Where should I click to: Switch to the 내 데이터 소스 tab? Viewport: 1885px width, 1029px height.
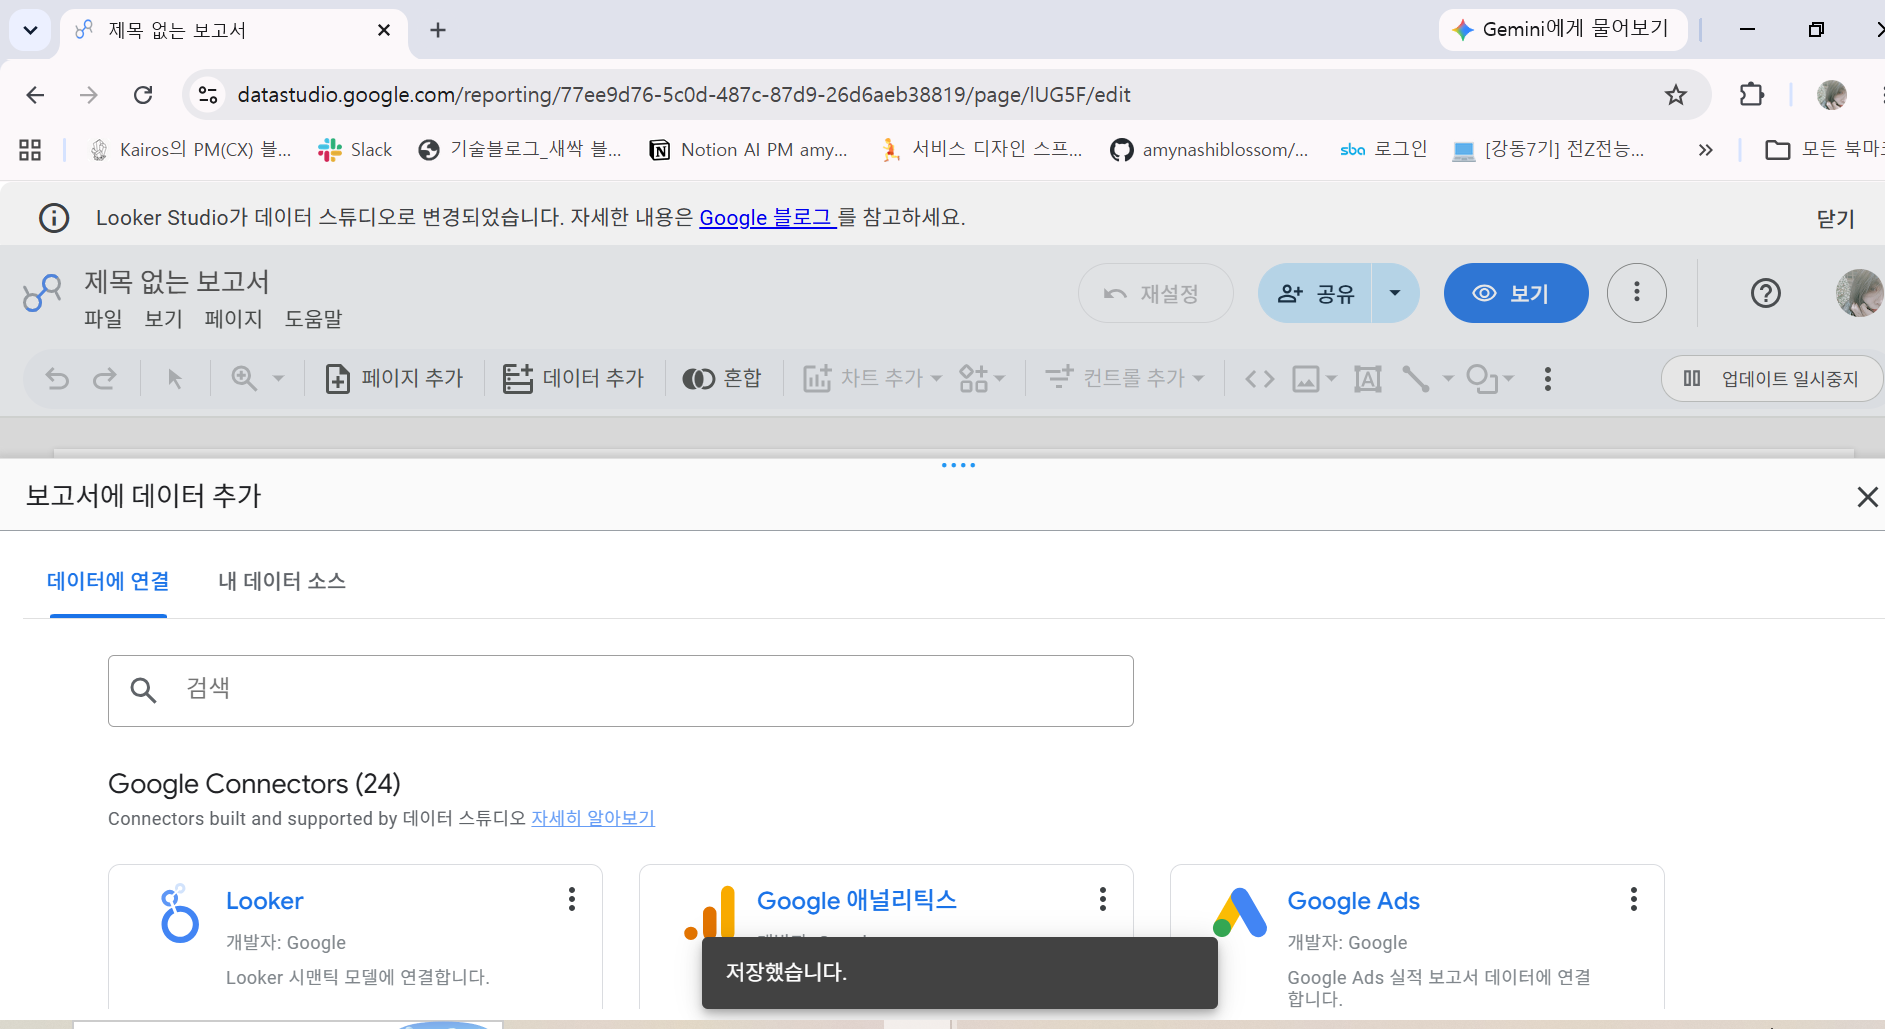(x=282, y=581)
